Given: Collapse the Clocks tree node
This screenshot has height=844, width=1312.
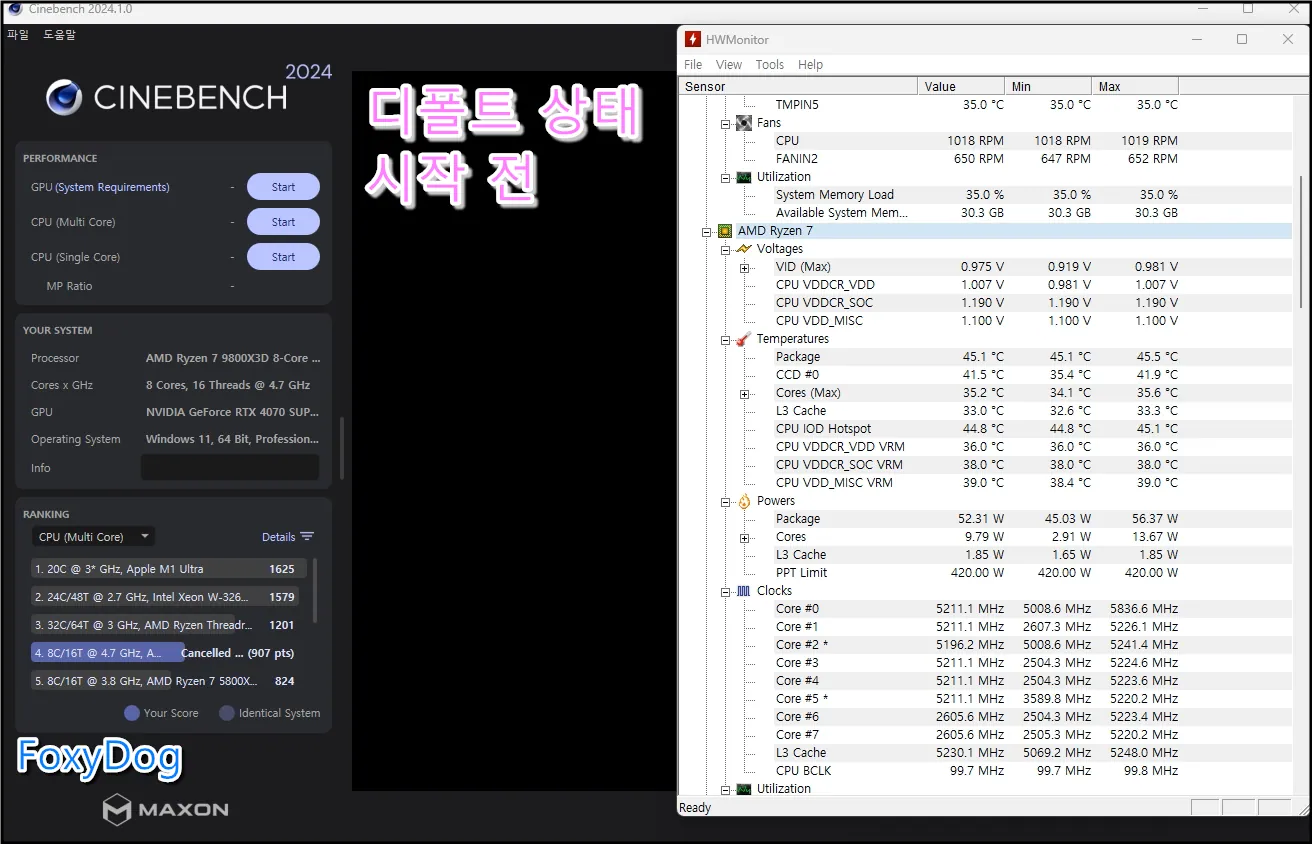Looking at the screenshot, I should (726, 591).
